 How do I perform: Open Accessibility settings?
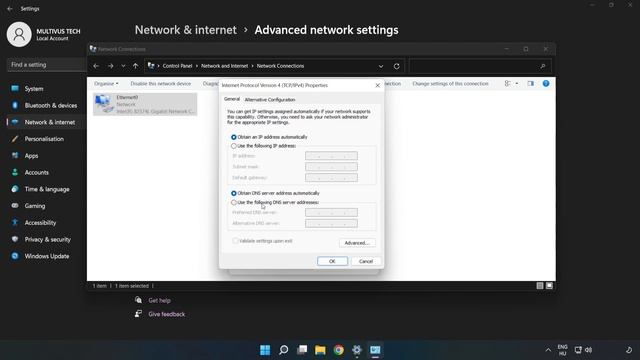coord(45,222)
